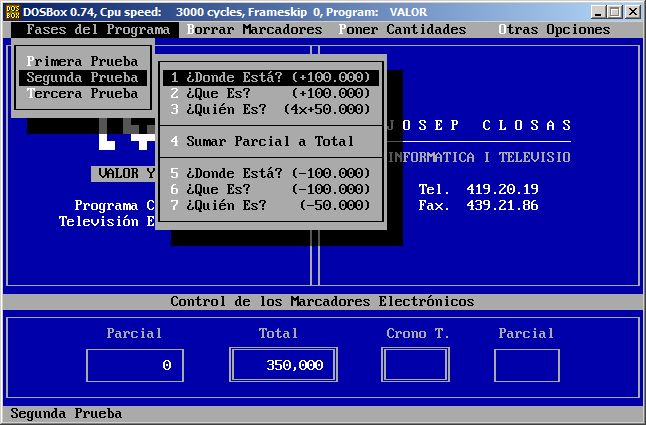Open the Fases del Programa menu
Viewport: 646px width, 425px height.
tap(97, 29)
